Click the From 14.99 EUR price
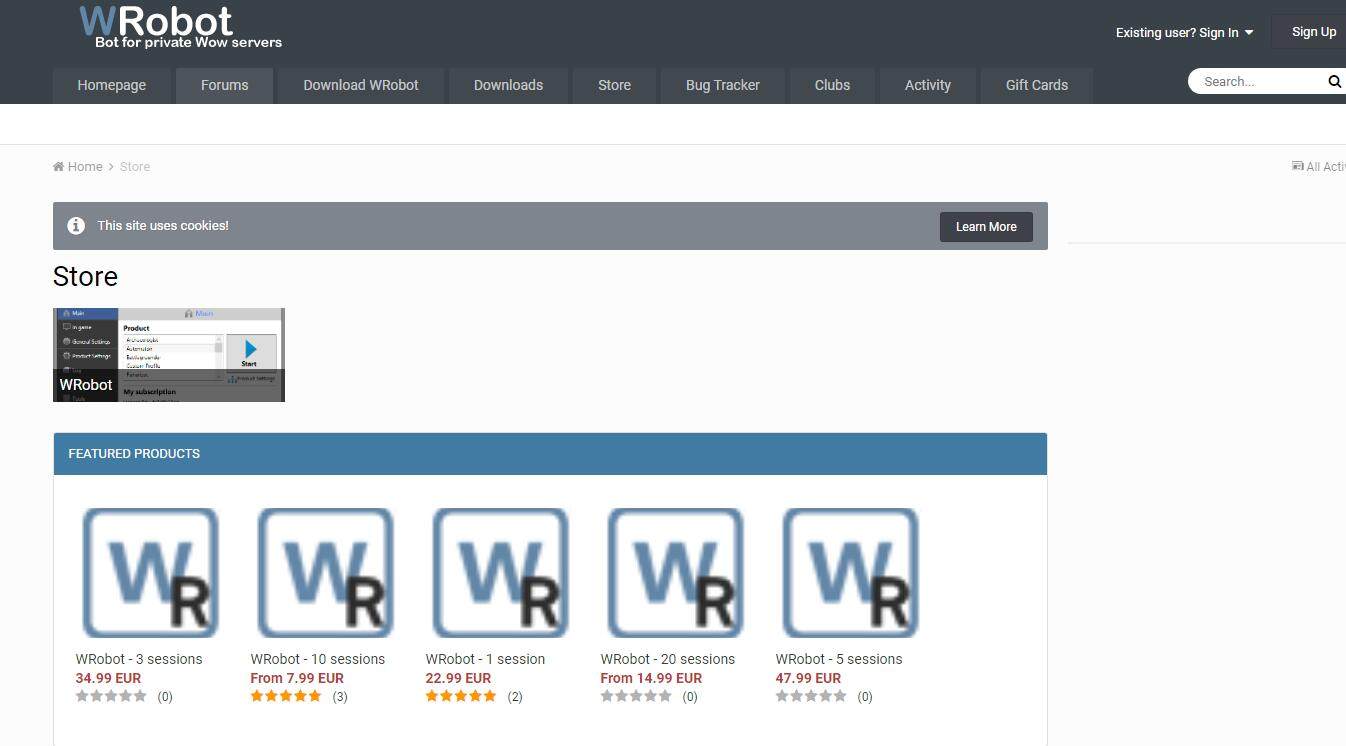Image resolution: width=1346 pixels, height=746 pixels. [651, 678]
